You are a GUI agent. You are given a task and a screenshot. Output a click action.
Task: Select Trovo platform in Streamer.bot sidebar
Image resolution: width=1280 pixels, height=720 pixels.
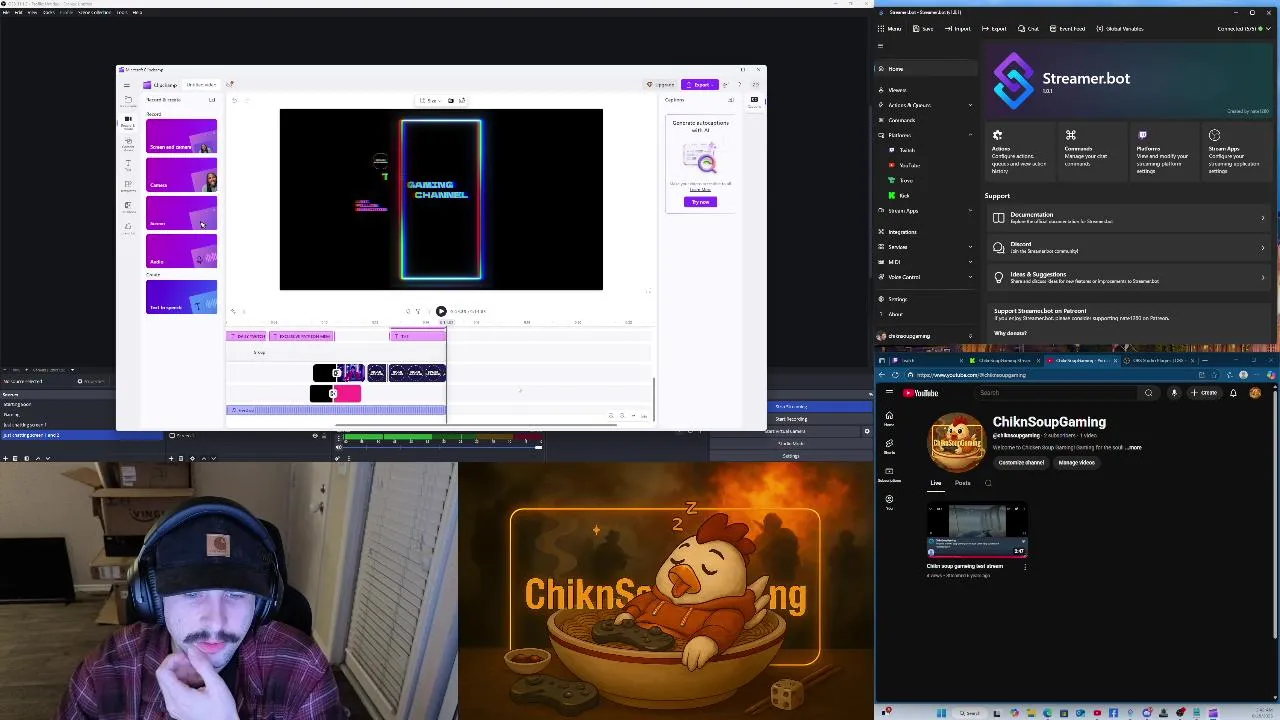coord(905,180)
